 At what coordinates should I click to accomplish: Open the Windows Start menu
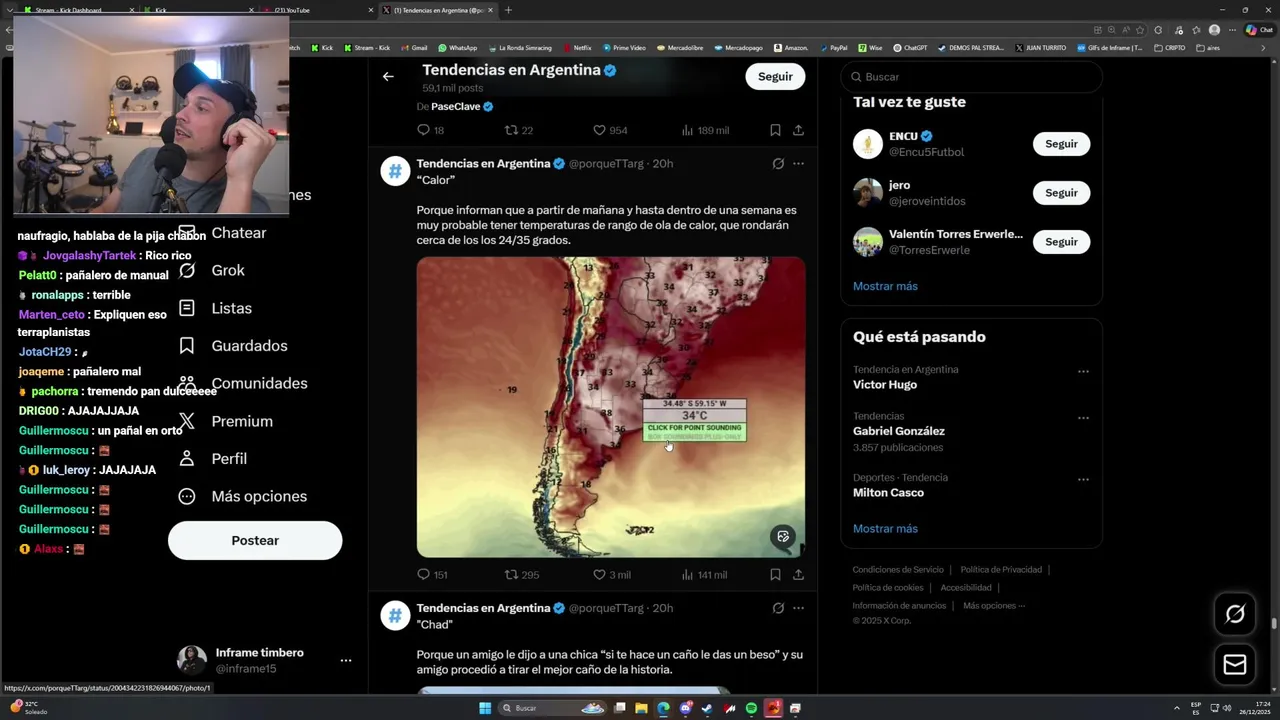(x=485, y=708)
